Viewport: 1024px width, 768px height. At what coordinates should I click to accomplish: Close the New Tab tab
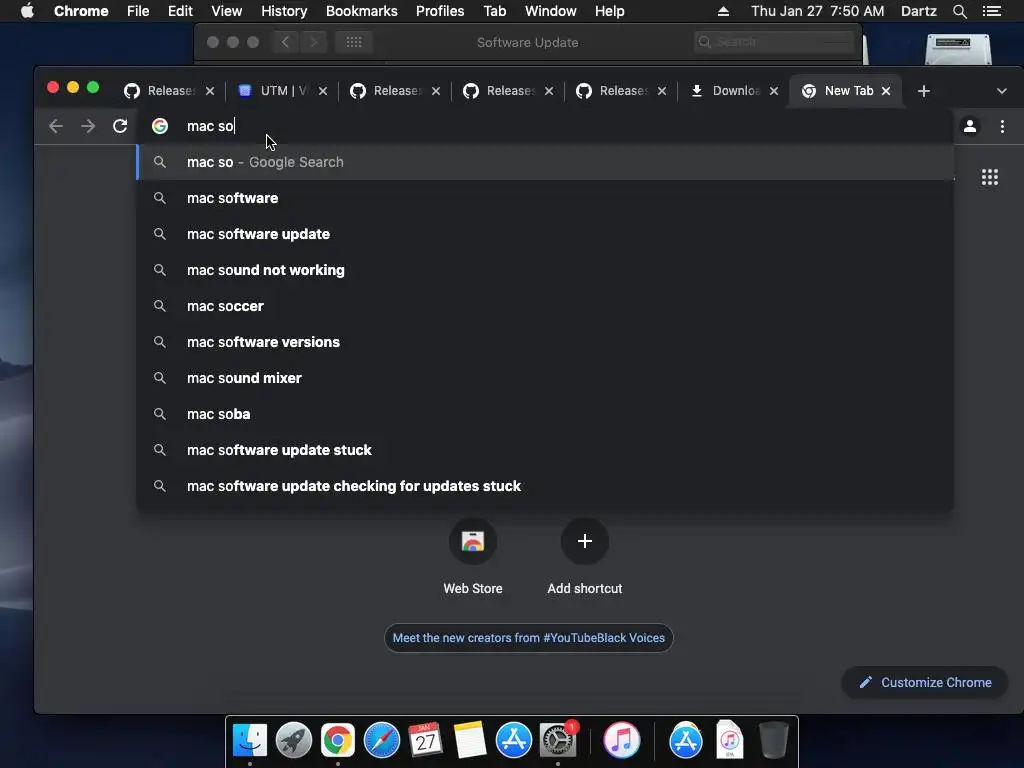pos(886,91)
